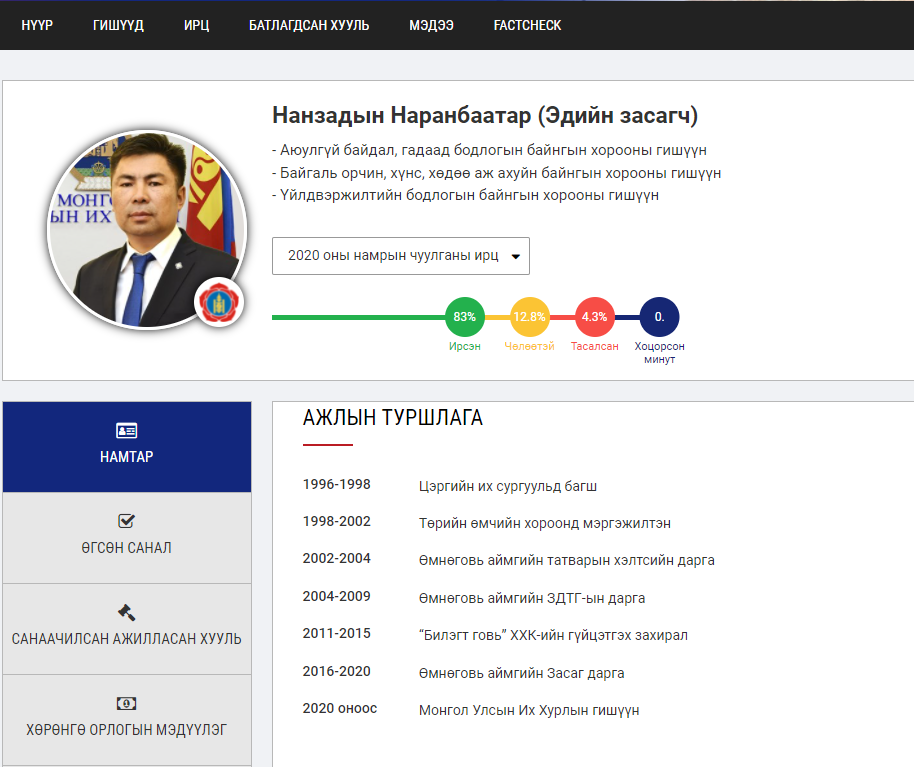
Task: Click the gavel icon for initiated laws
Action: 126,612
